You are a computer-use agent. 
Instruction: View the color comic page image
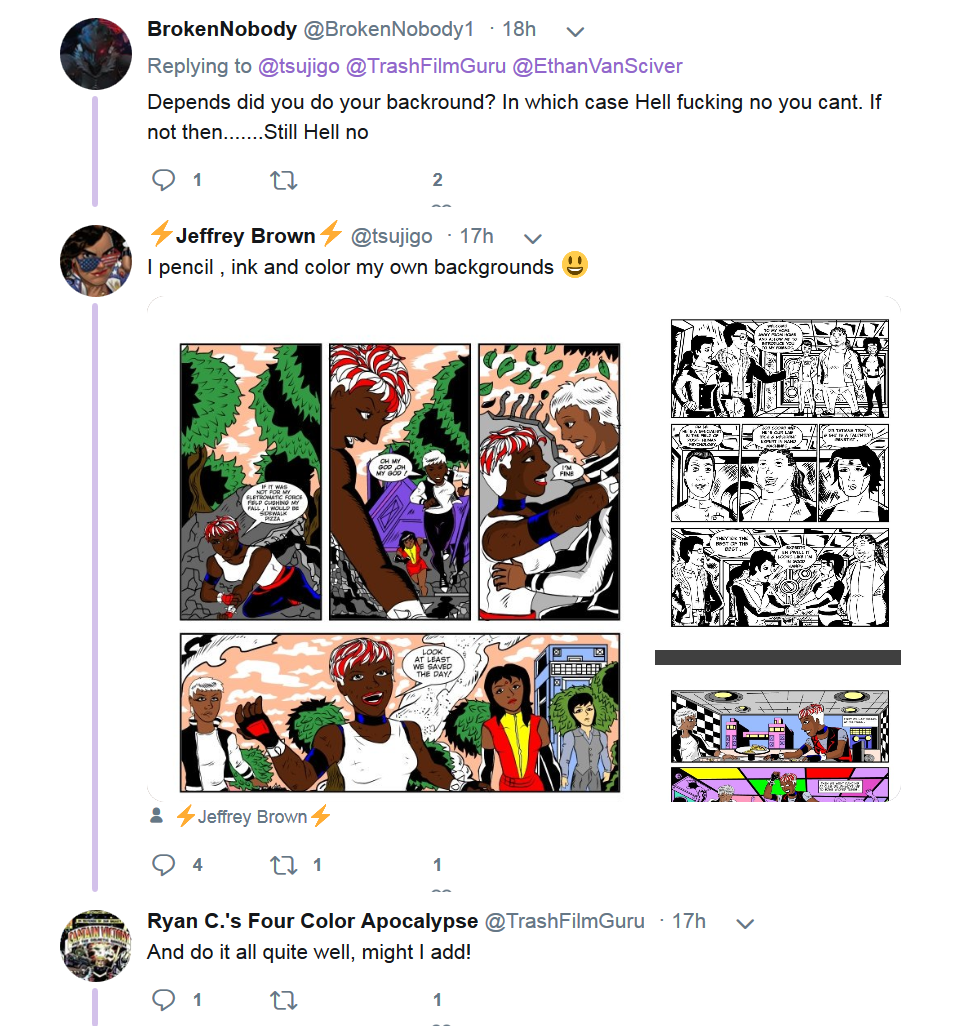[400, 568]
